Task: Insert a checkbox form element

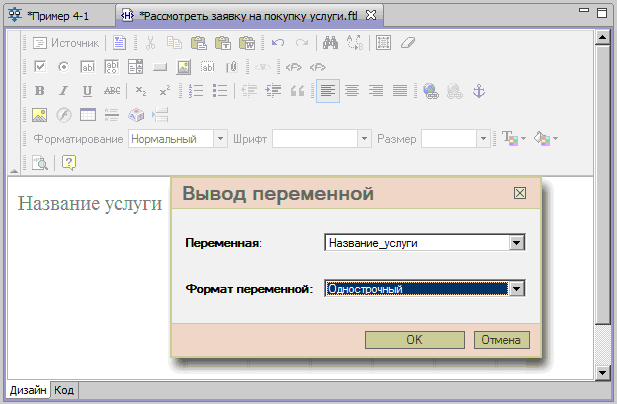Action: coord(40,67)
